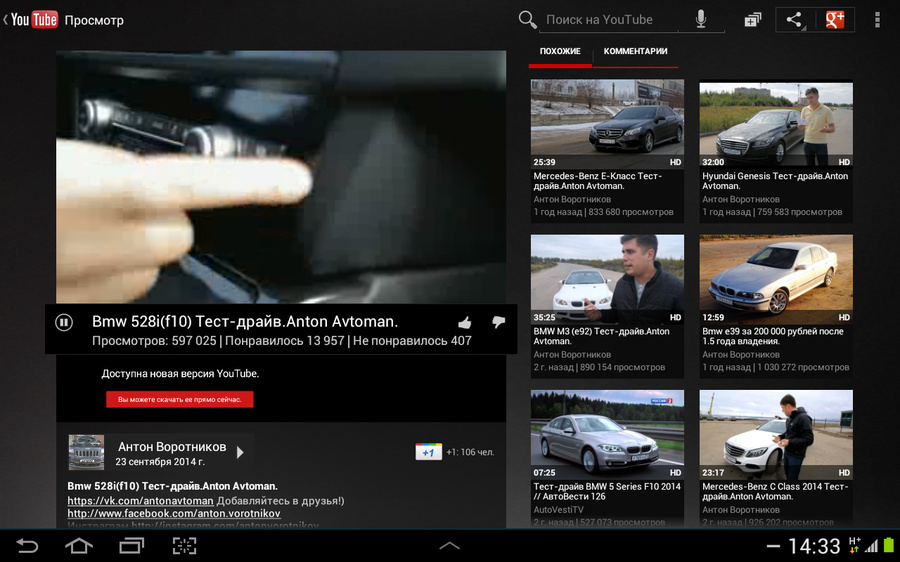Expand channel arrow next to Антон Воротников
Image resolution: width=900 pixels, height=562 pixels.
240,452
